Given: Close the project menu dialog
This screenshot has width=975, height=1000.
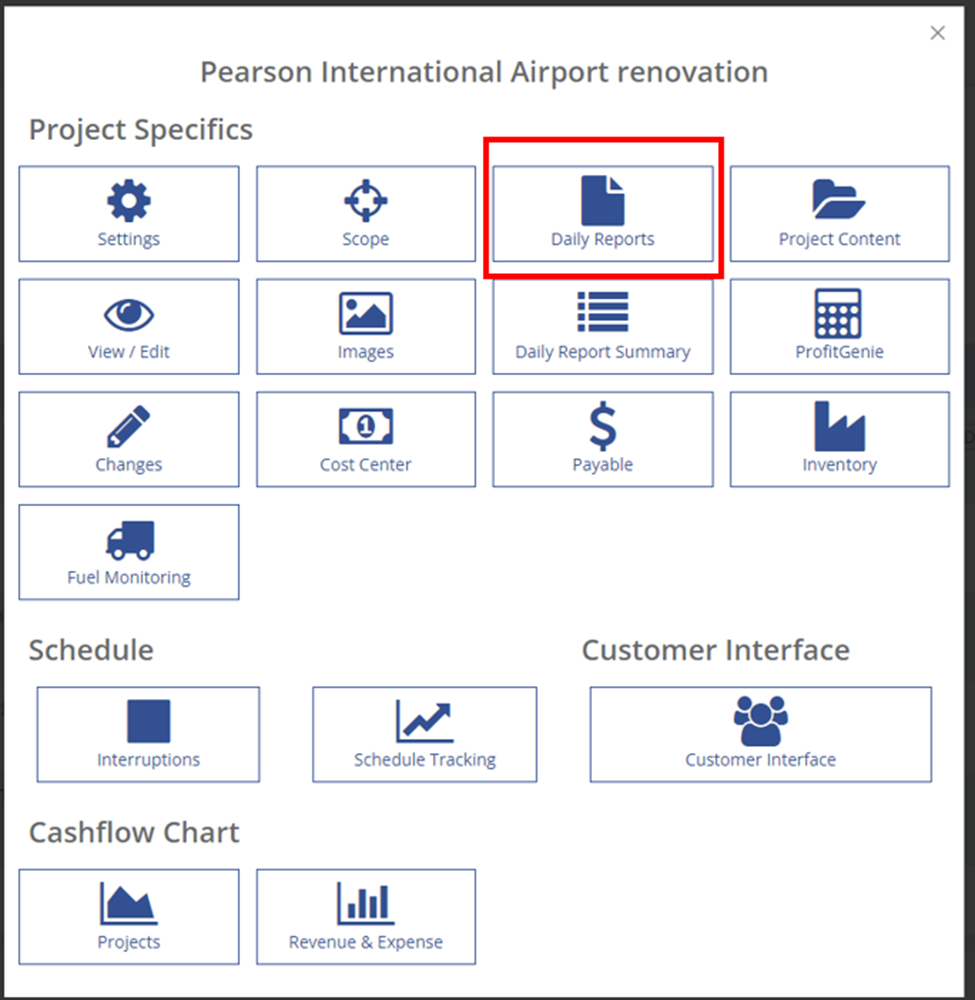Looking at the screenshot, I should pyautogui.click(x=937, y=33).
